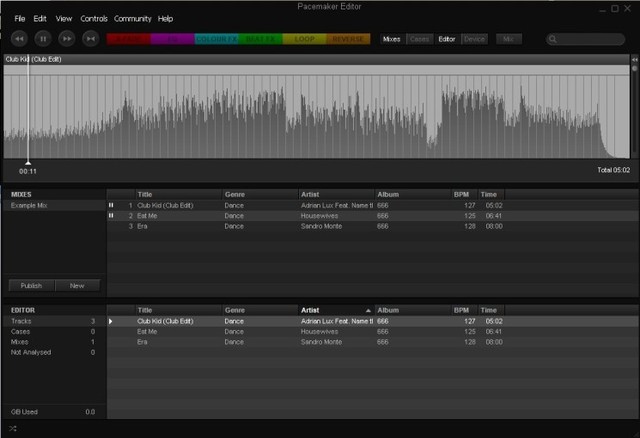
Task: Click the crossfade transition button
Action: (91, 39)
